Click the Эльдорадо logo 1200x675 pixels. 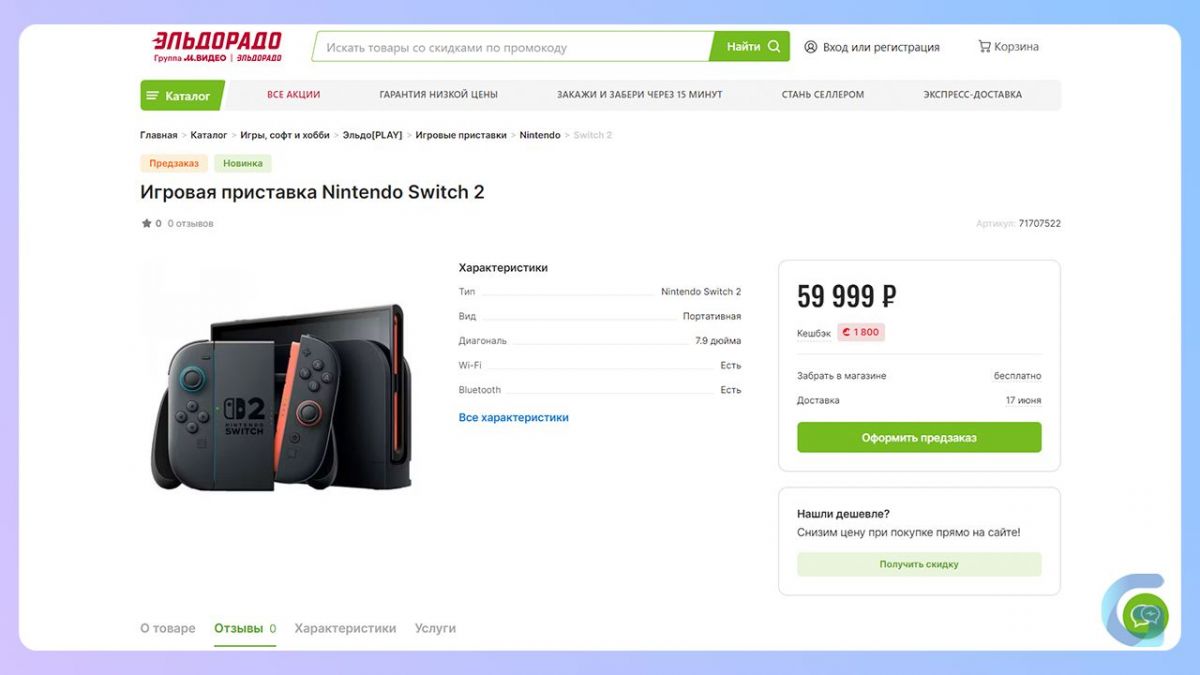point(217,47)
